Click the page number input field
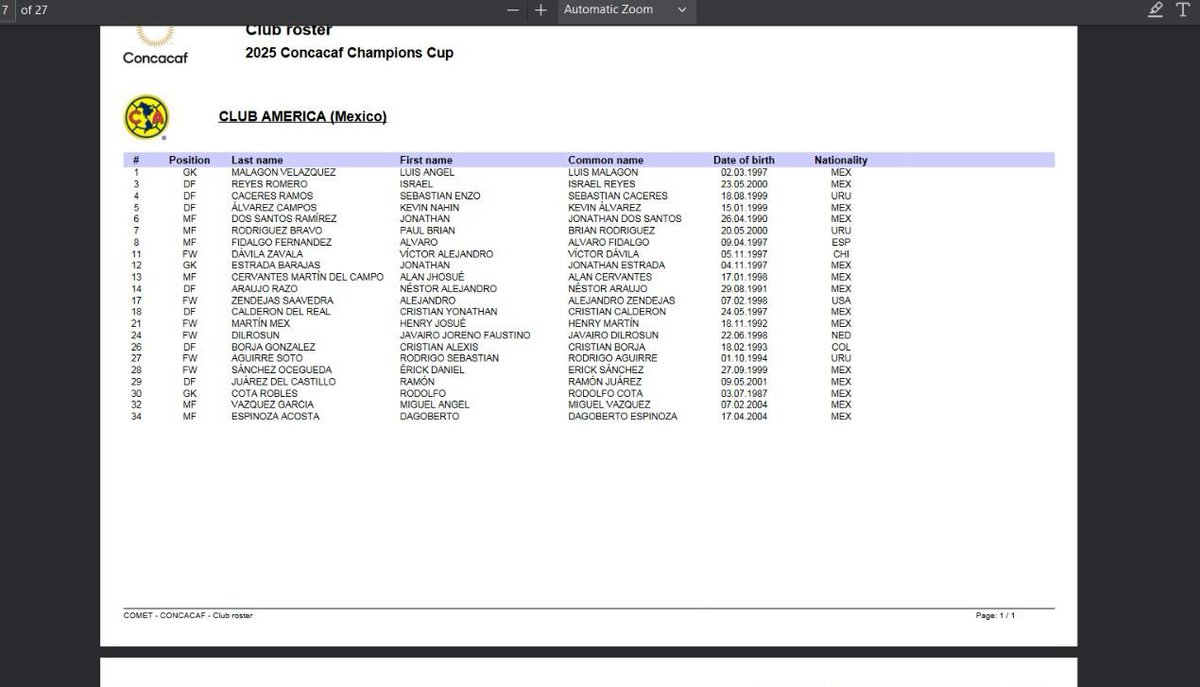 [x=7, y=10]
